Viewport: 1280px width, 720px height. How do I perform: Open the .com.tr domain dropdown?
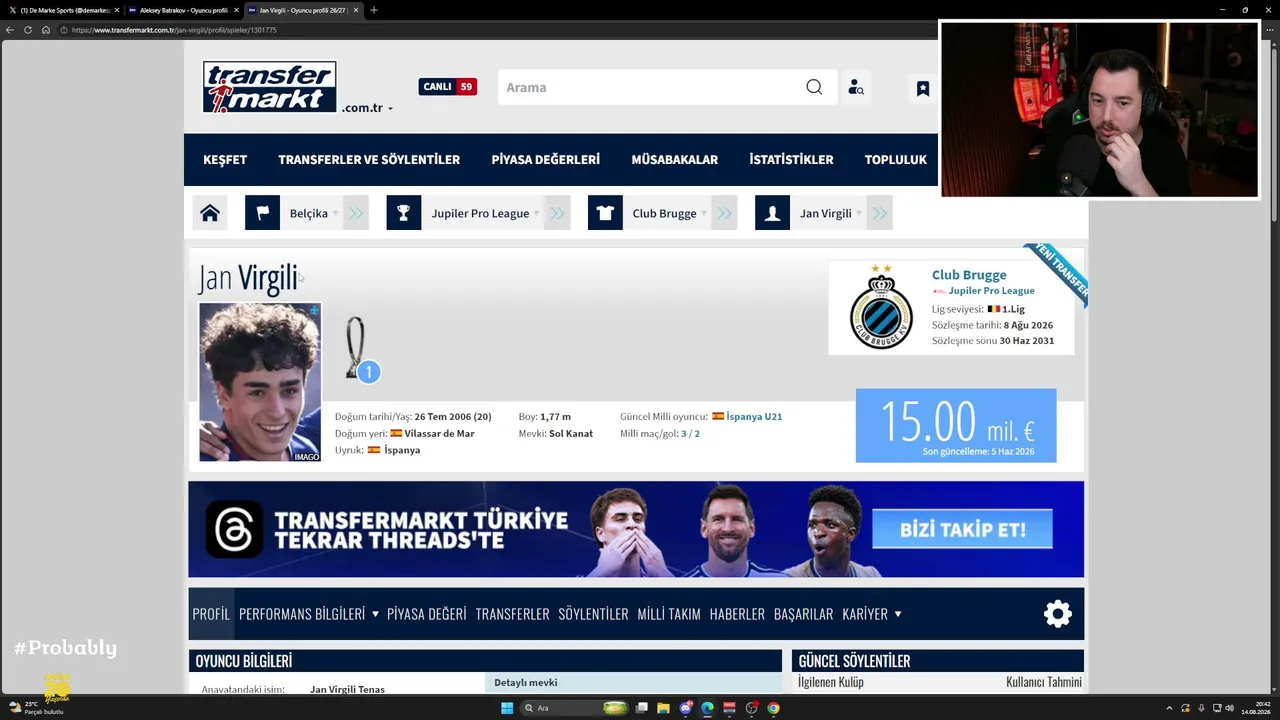(367, 108)
